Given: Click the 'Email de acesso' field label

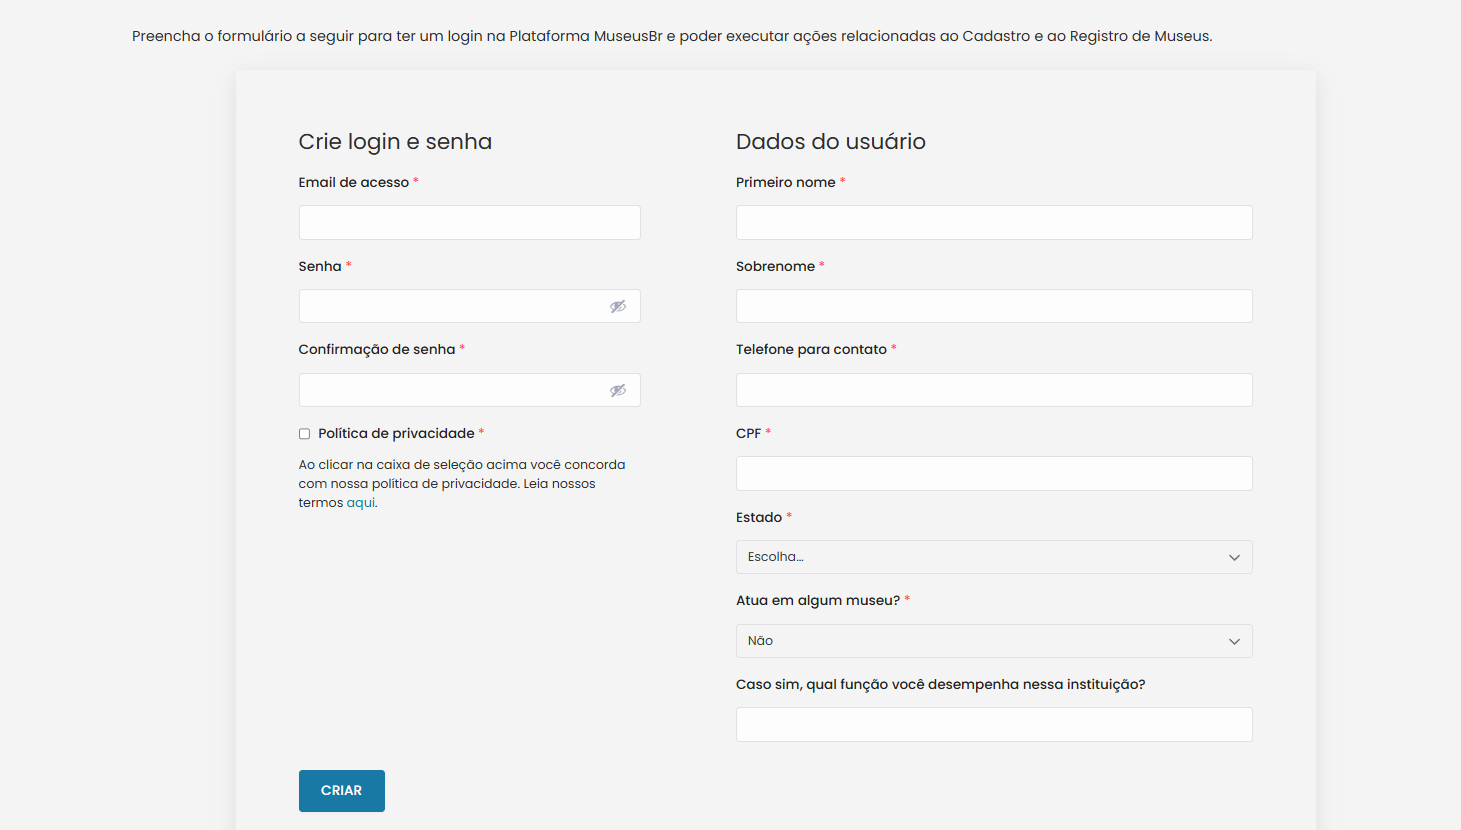Looking at the screenshot, I should pos(353,182).
